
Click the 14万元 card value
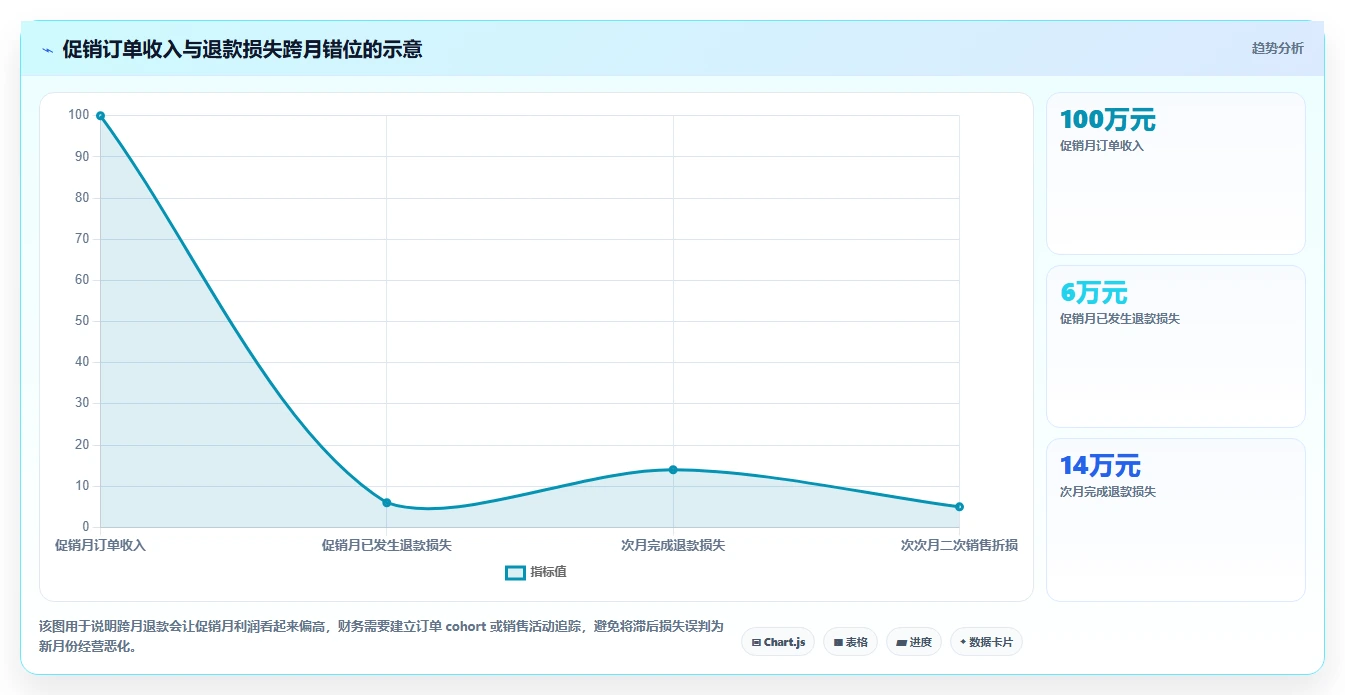point(1100,466)
